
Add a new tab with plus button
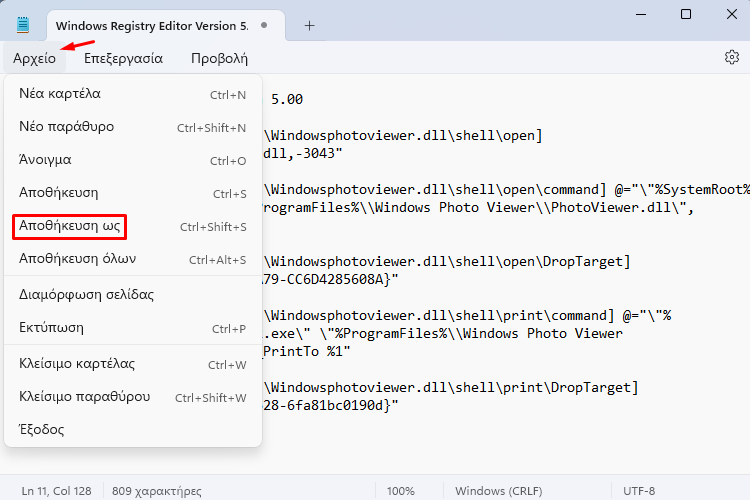(309, 25)
